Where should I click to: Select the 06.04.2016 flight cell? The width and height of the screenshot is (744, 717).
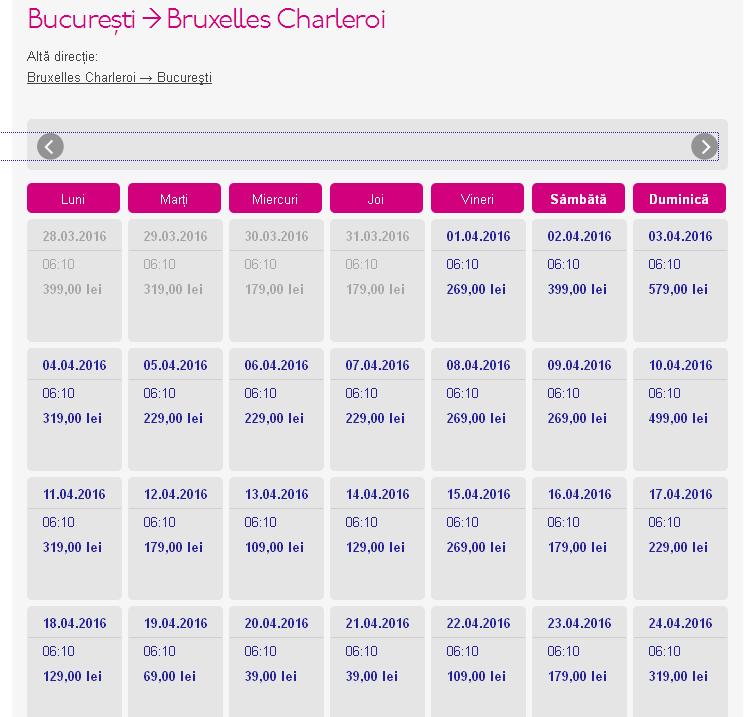[x=276, y=409]
